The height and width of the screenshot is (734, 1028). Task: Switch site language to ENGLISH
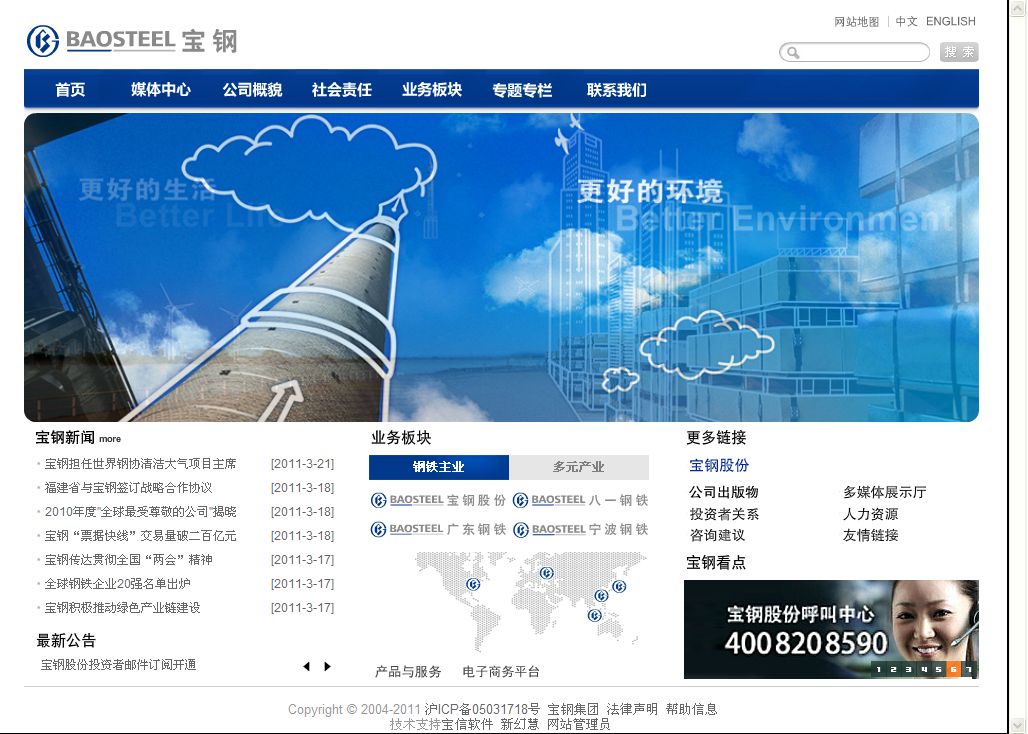[x=950, y=21]
